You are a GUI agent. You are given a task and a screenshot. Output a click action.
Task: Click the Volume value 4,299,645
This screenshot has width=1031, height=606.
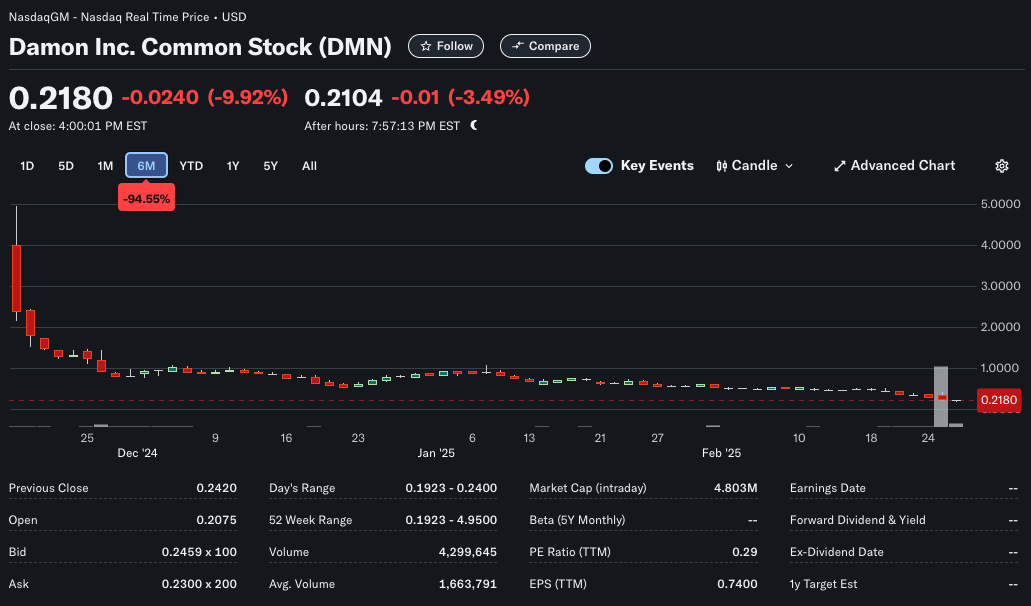click(x=468, y=552)
